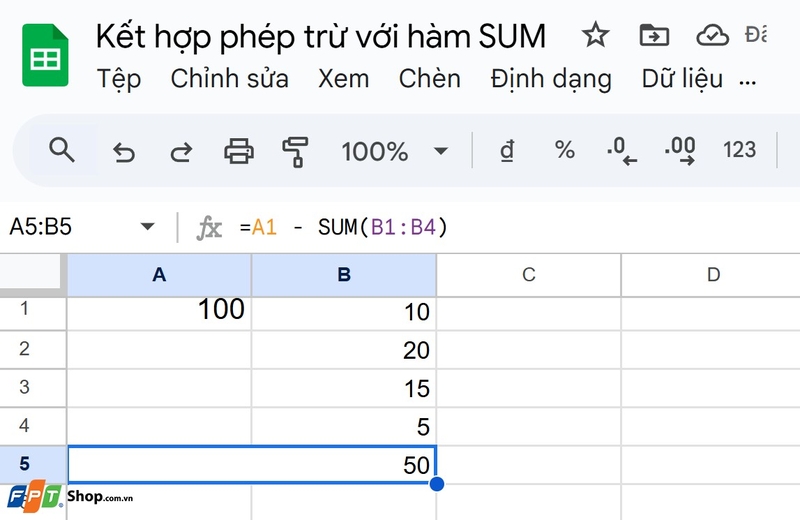Open the Chèn menu
This screenshot has height=520, width=800.
click(x=430, y=79)
